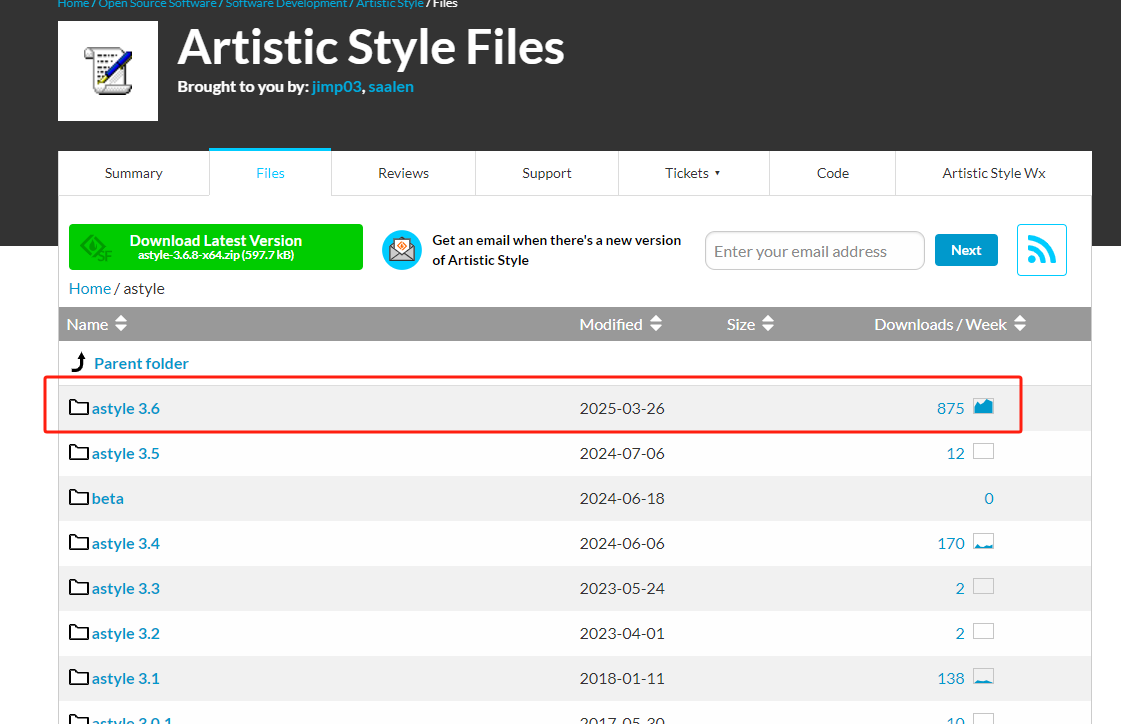Open the astyle 3.5 folder link
1121x724 pixels.
125,452
